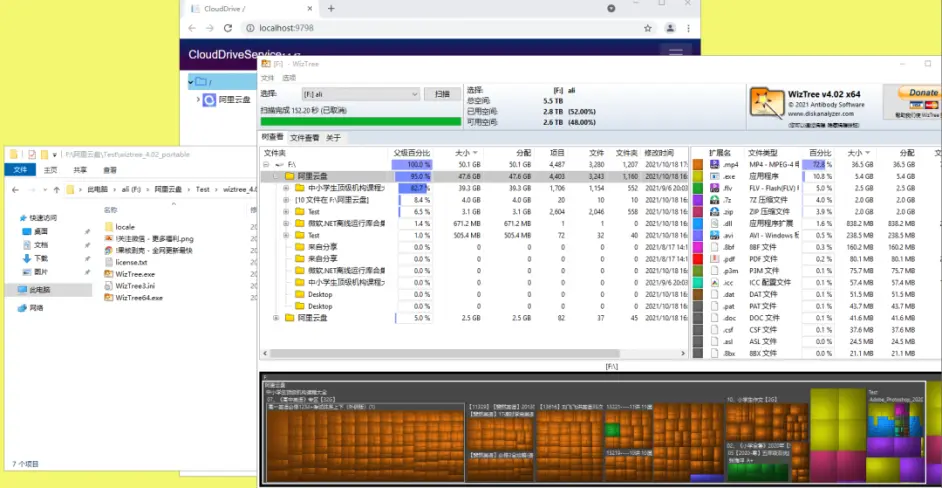Expand 阿里云盘 chevron in CloudDrive tree
The image size is (942, 488).
click(x=198, y=99)
